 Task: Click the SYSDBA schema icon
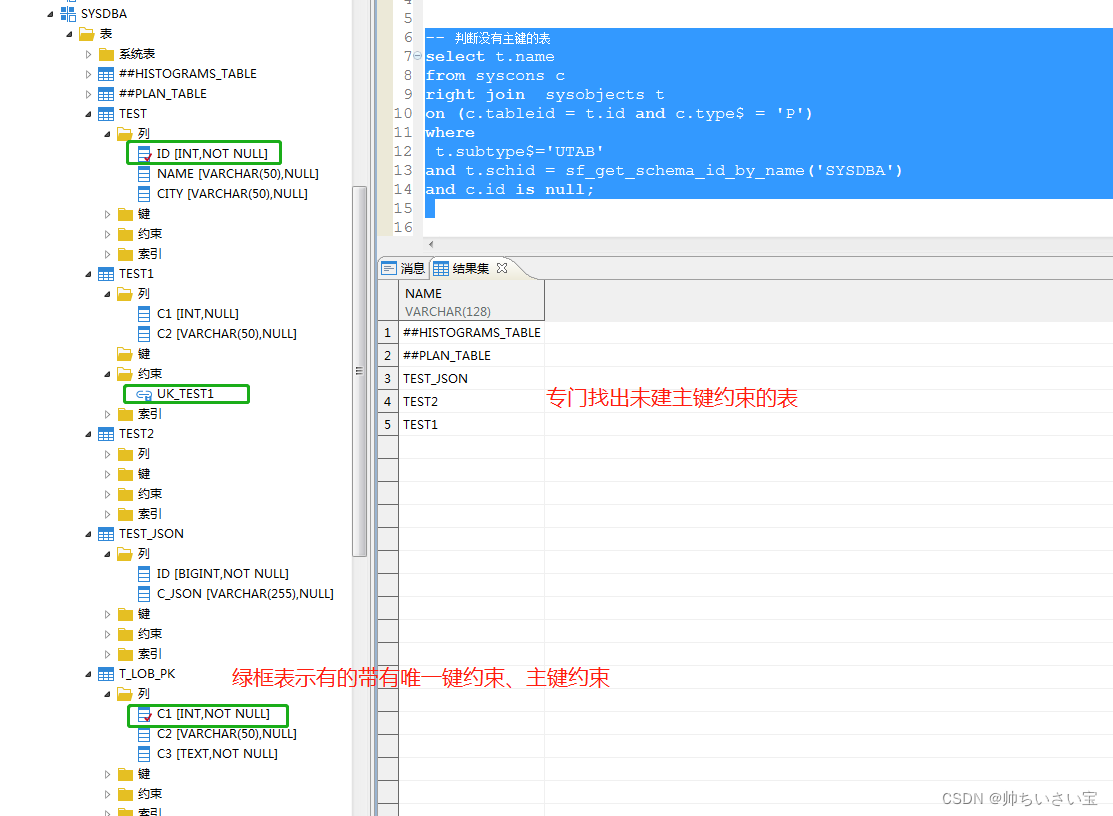coord(68,13)
